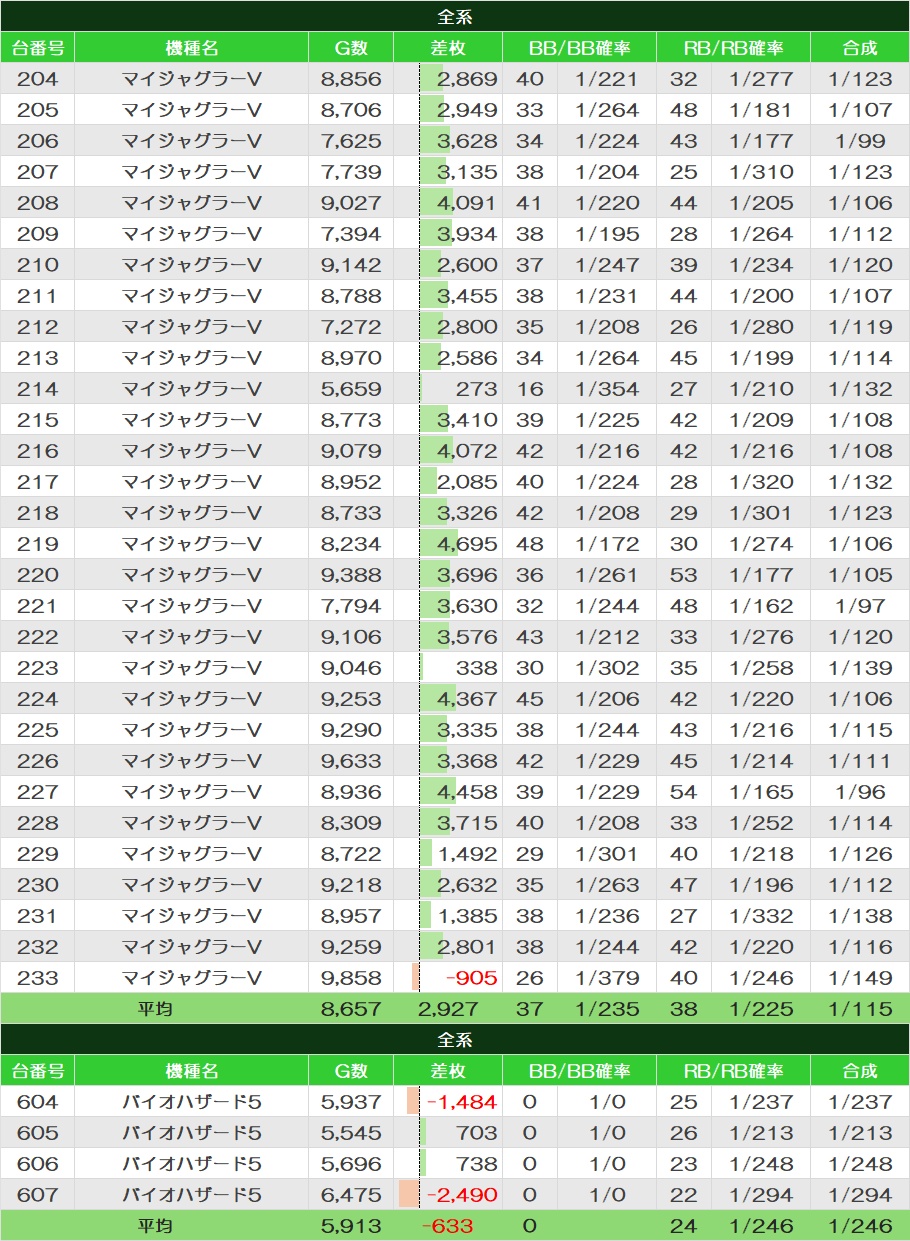Image resolution: width=910 pixels, height=1241 pixels.
Task: Click the combined probability 1/149
Action: tap(860, 978)
